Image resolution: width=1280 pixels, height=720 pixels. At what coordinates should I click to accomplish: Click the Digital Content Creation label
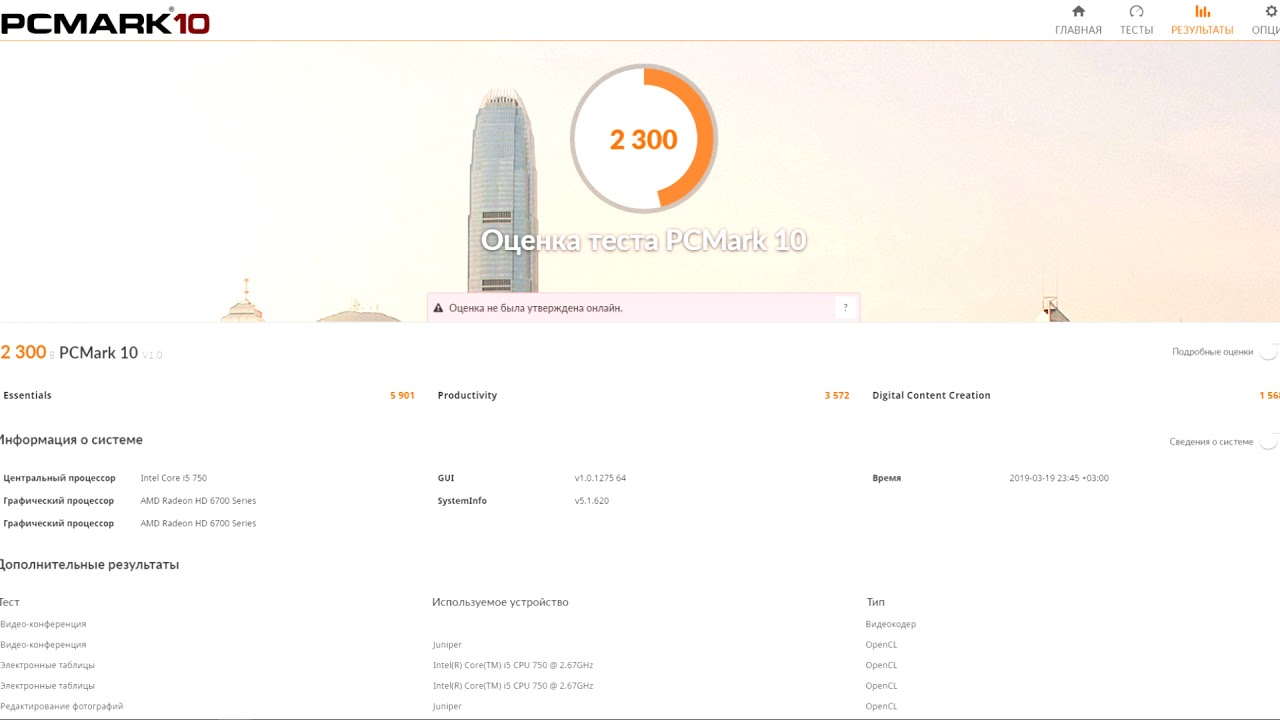click(931, 395)
